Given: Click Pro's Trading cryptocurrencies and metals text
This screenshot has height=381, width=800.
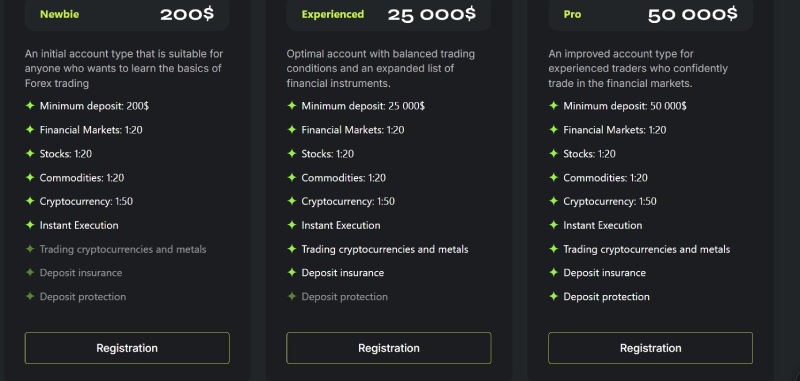Looking at the screenshot, I should coord(646,249).
